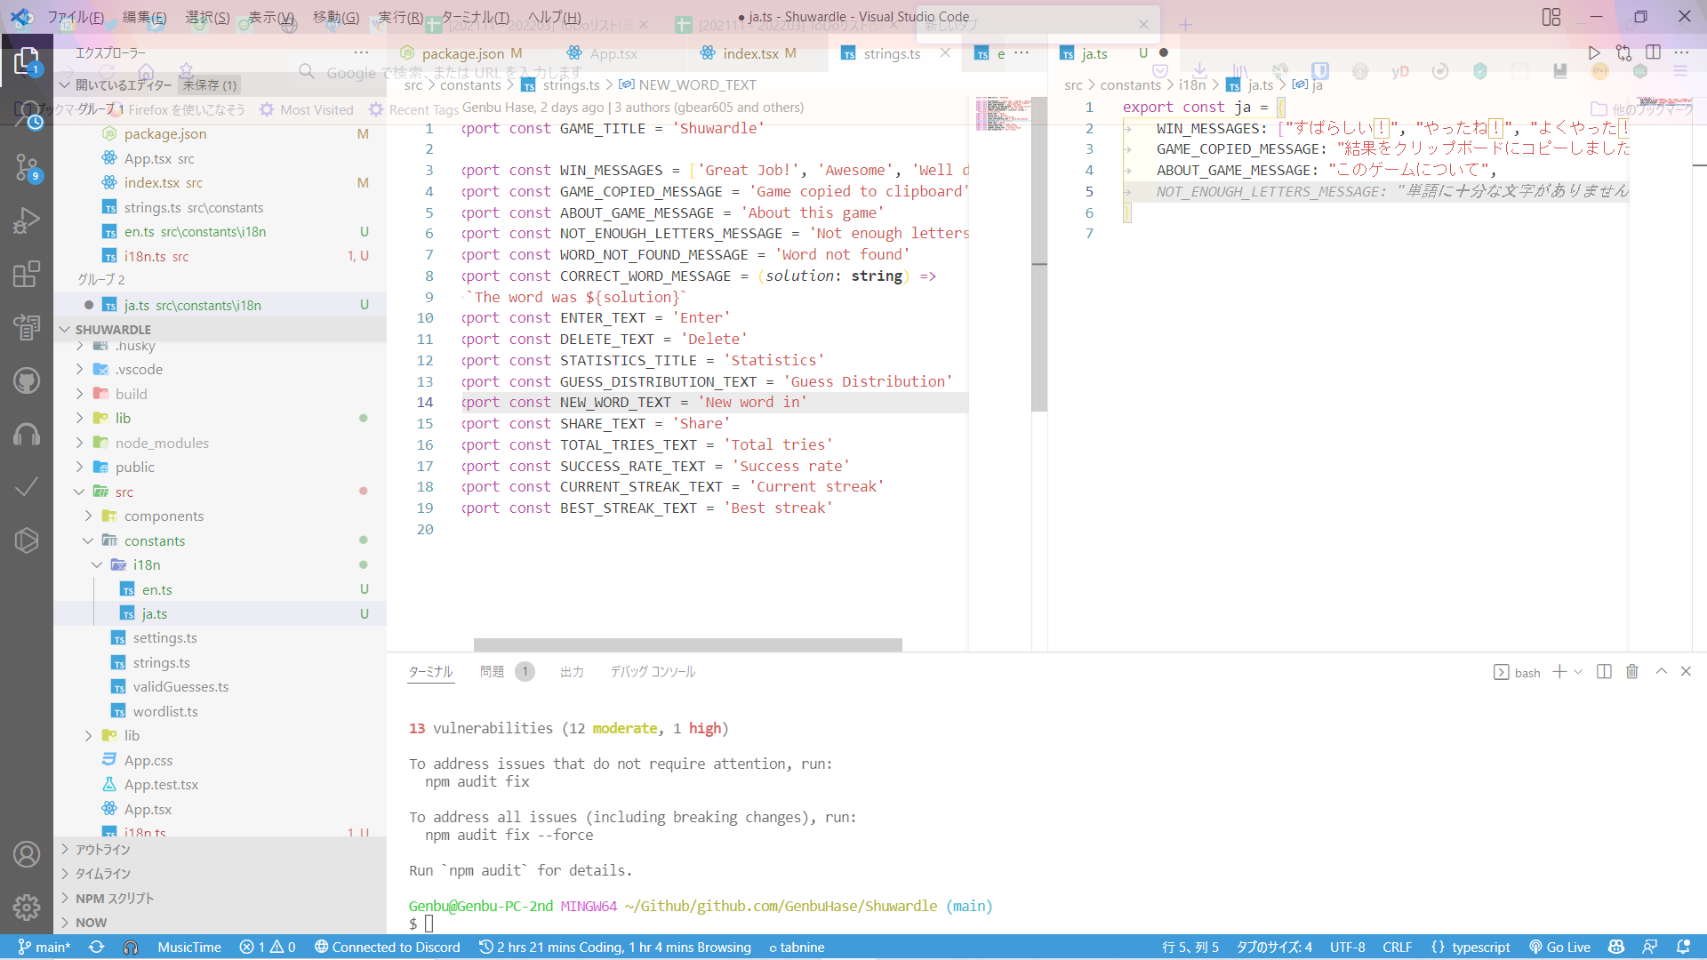This screenshot has height=960, width=1707.
Task: Split the editor to the right
Action: (x=1653, y=53)
